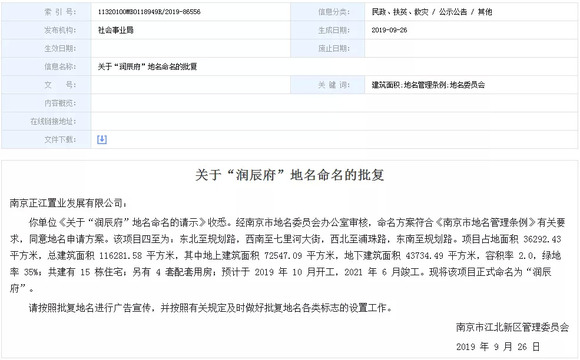Click the empty 生效日期 value field
The image size is (580, 360).
tap(190, 48)
